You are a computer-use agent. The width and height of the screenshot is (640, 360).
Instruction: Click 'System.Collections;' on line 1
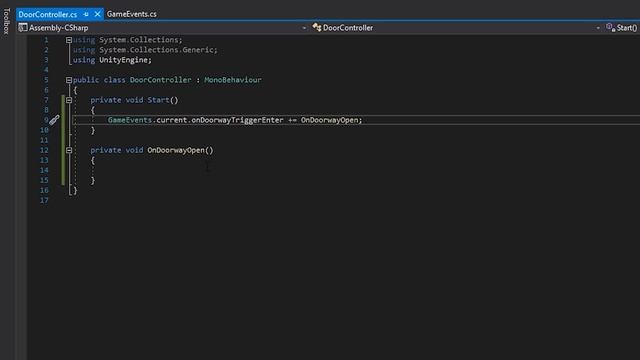[141, 40]
